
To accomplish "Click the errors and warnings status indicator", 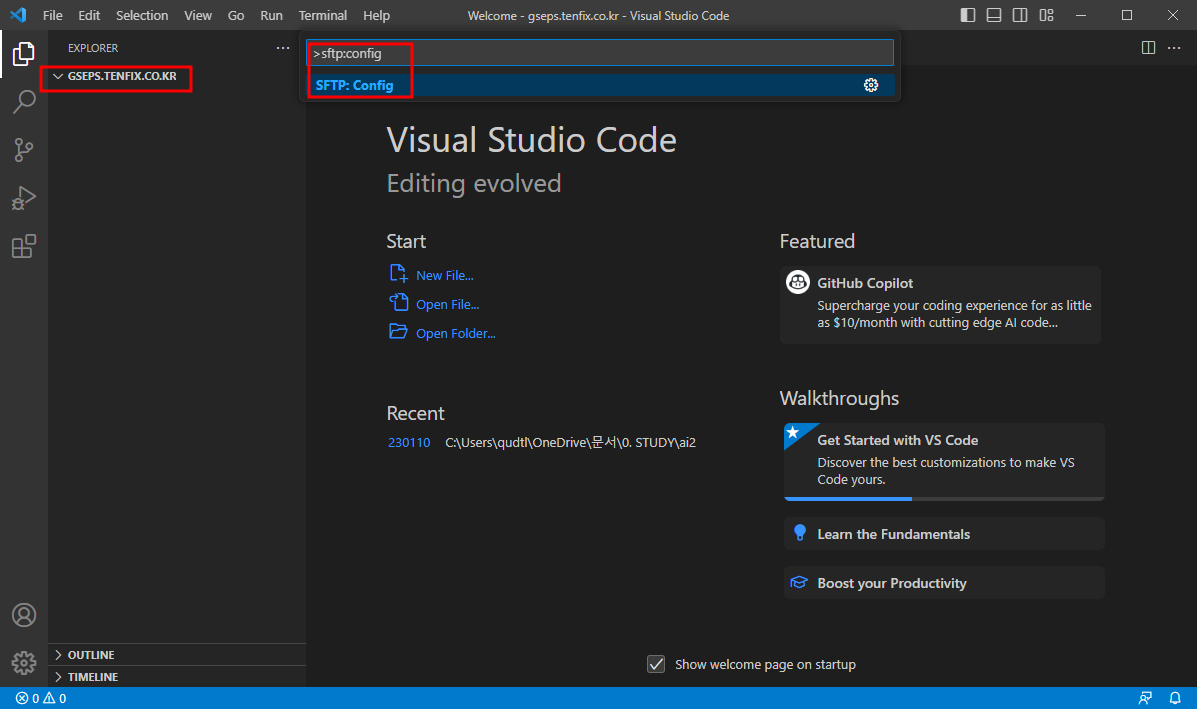I will point(41,698).
